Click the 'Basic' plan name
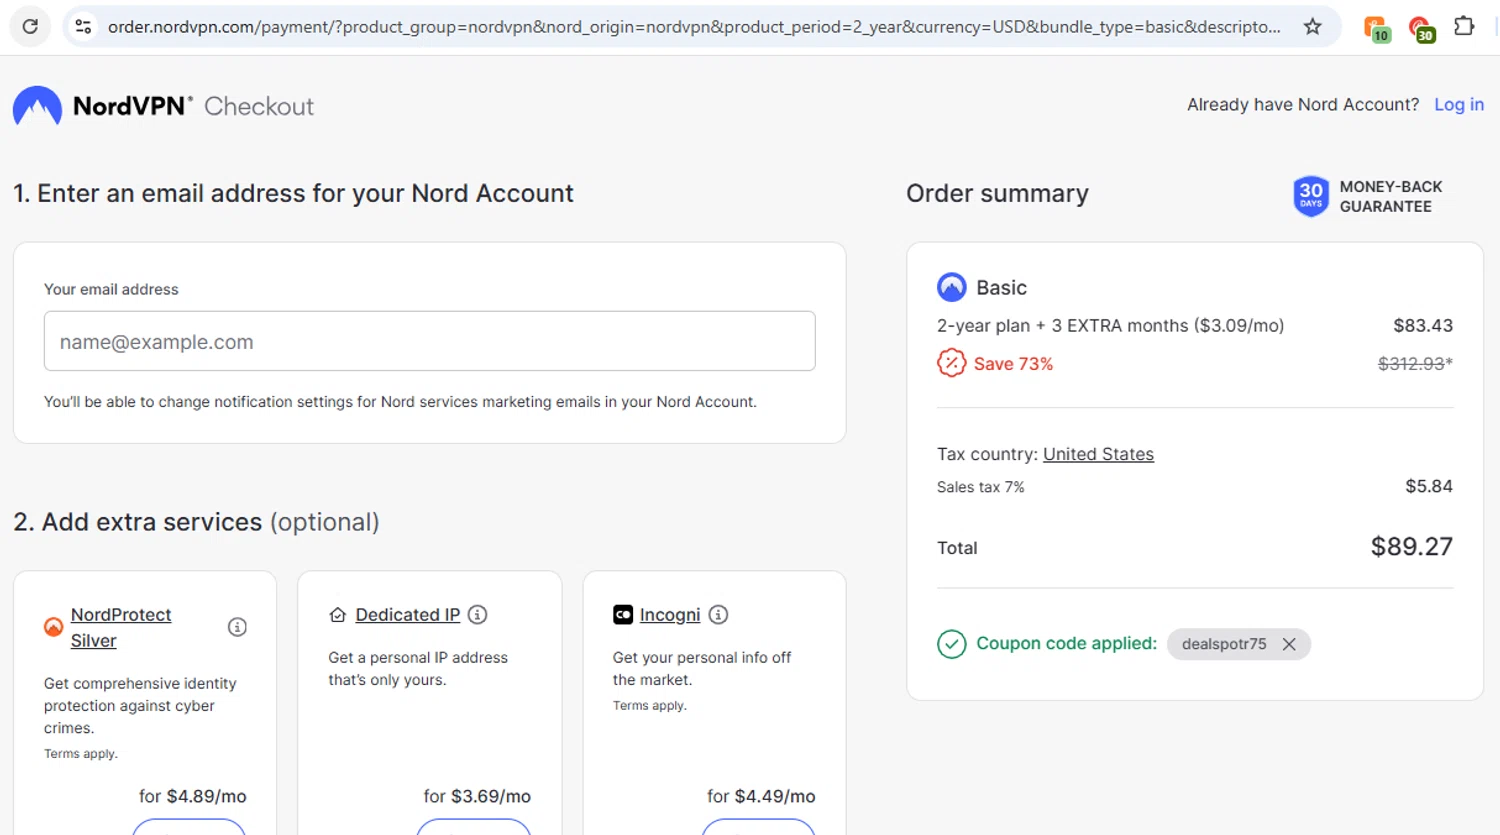This screenshot has height=835, width=1500. [1001, 288]
